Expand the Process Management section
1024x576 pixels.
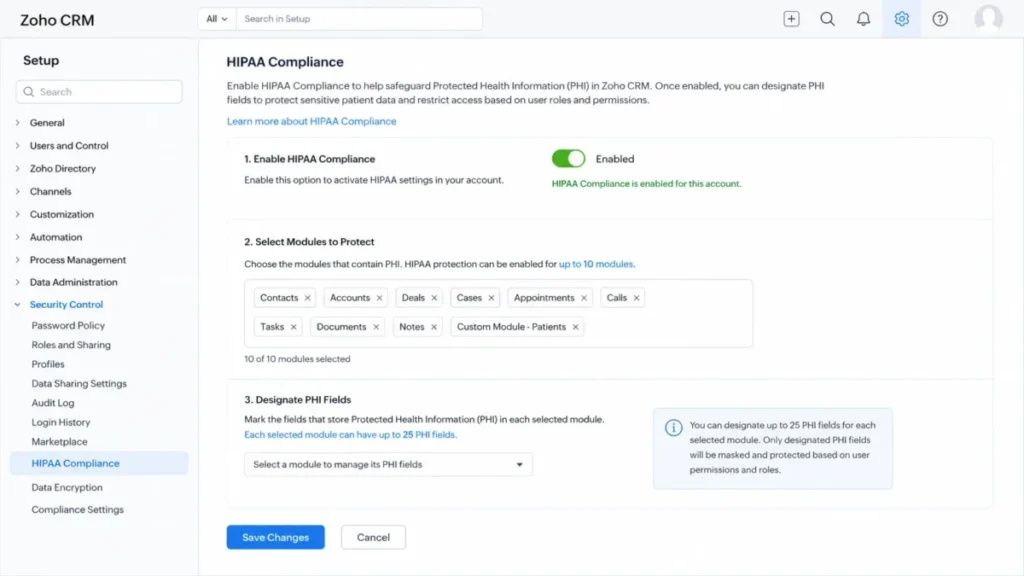[18, 260]
